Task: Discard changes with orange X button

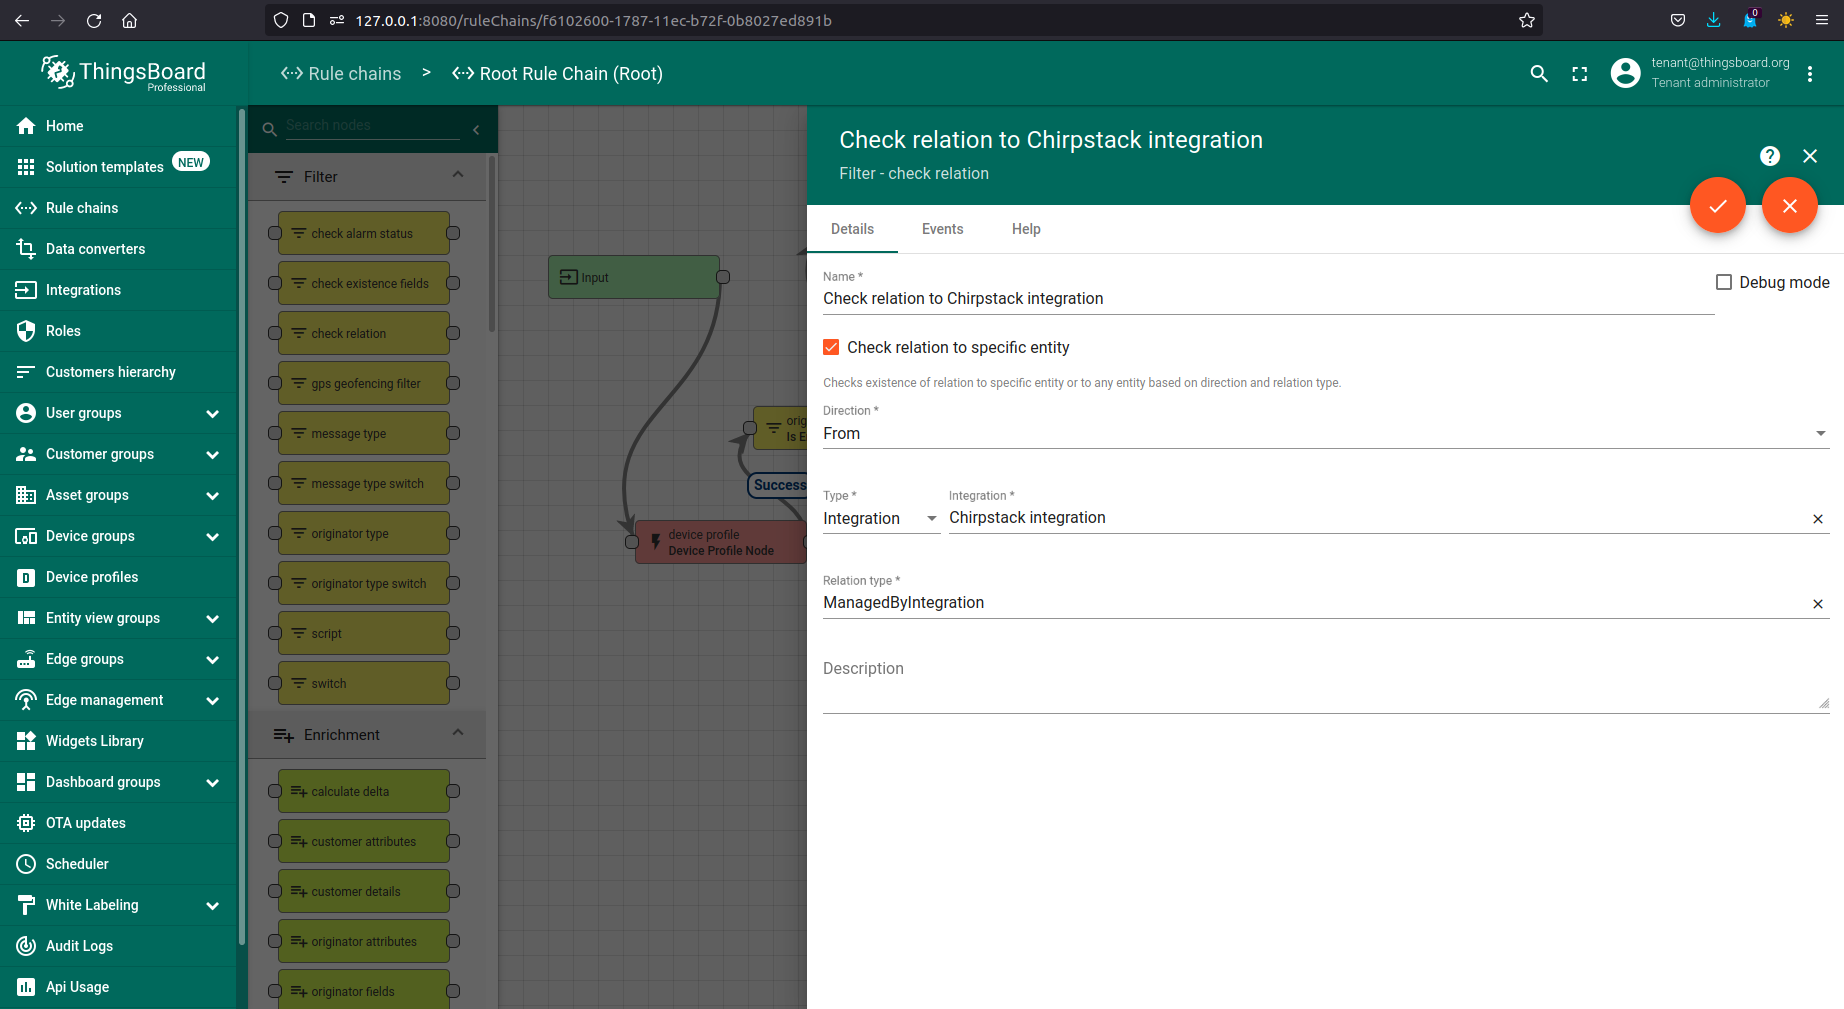Action: pyautogui.click(x=1790, y=205)
